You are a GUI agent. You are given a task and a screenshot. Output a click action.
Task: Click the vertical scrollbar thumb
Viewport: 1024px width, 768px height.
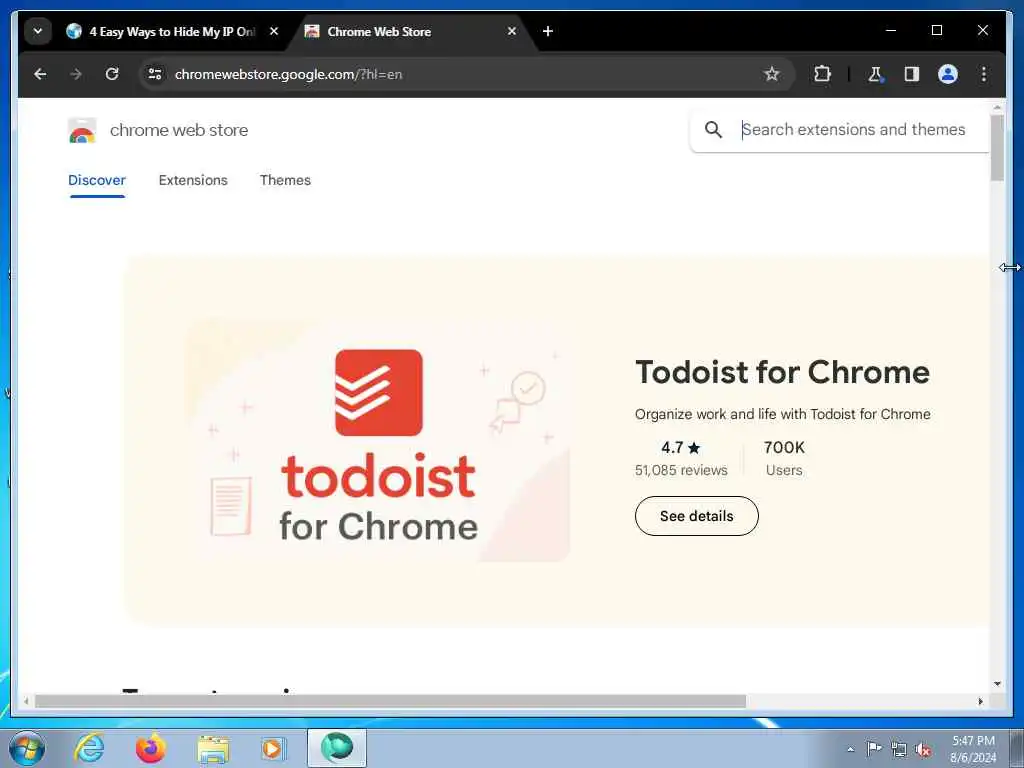(997, 148)
